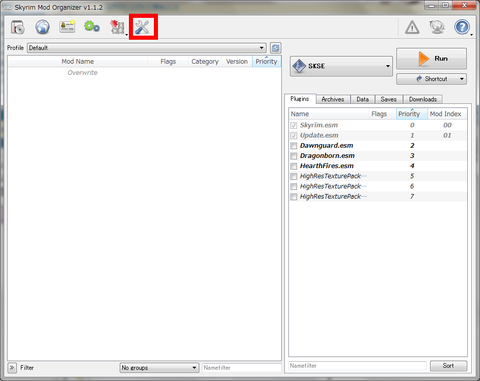Select the Update.esm plugin name
The width and height of the screenshot is (480, 381).
(x=319, y=136)
